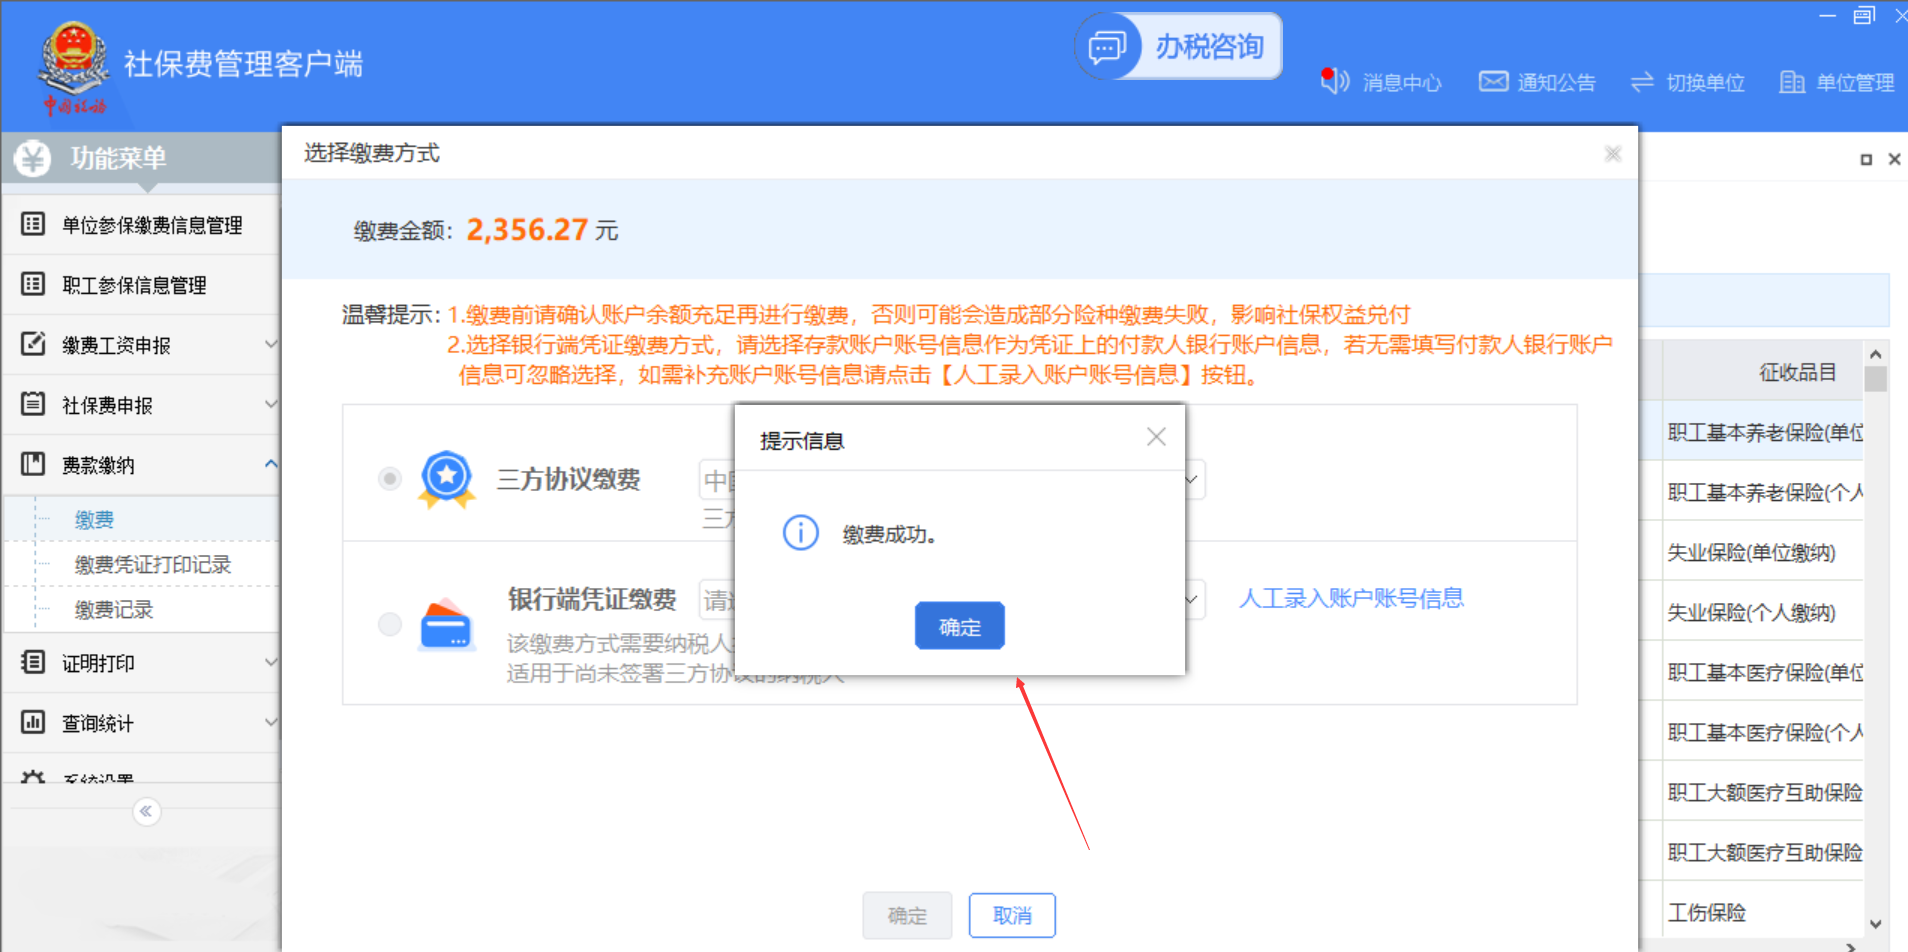This screenshot has height=952, width=1908.
Task: Click 切换单位 switch arrows icon
Action: click(x=1642, y=82)
